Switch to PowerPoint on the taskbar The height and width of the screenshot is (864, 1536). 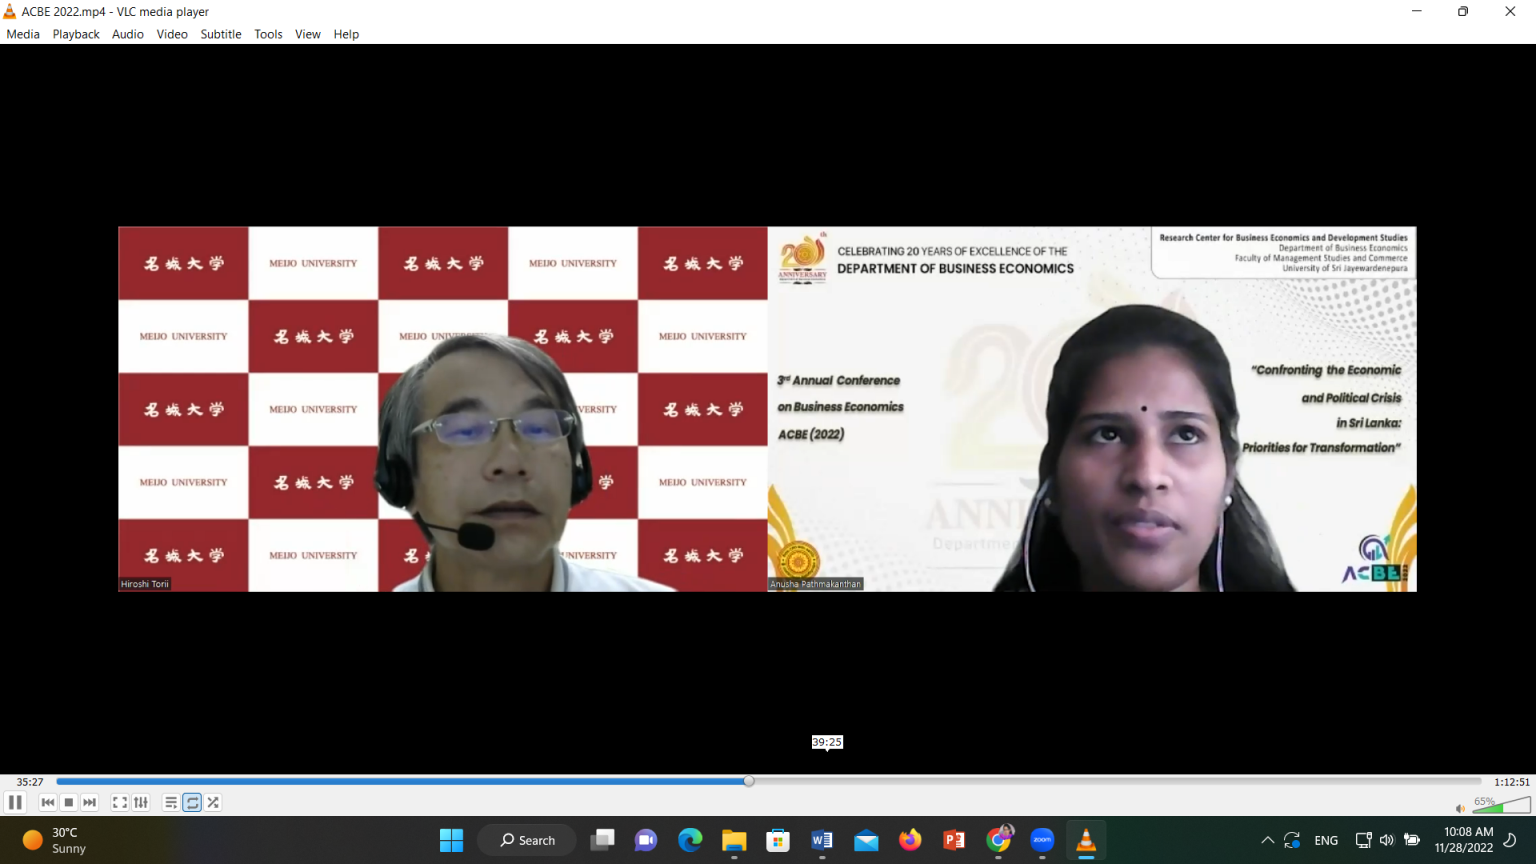pyautogui.click(x=954, y=840)
